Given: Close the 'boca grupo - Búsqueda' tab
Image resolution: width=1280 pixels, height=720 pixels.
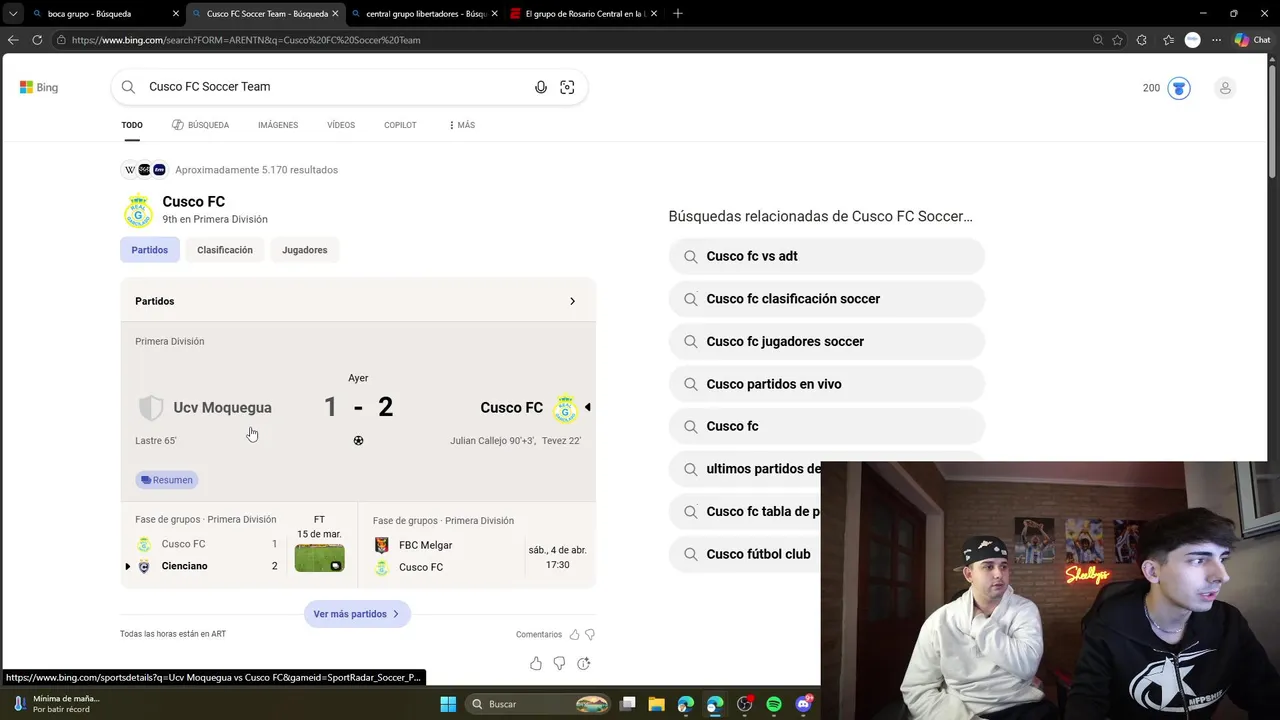Looking at the screenshot, I should coord(176,14).
